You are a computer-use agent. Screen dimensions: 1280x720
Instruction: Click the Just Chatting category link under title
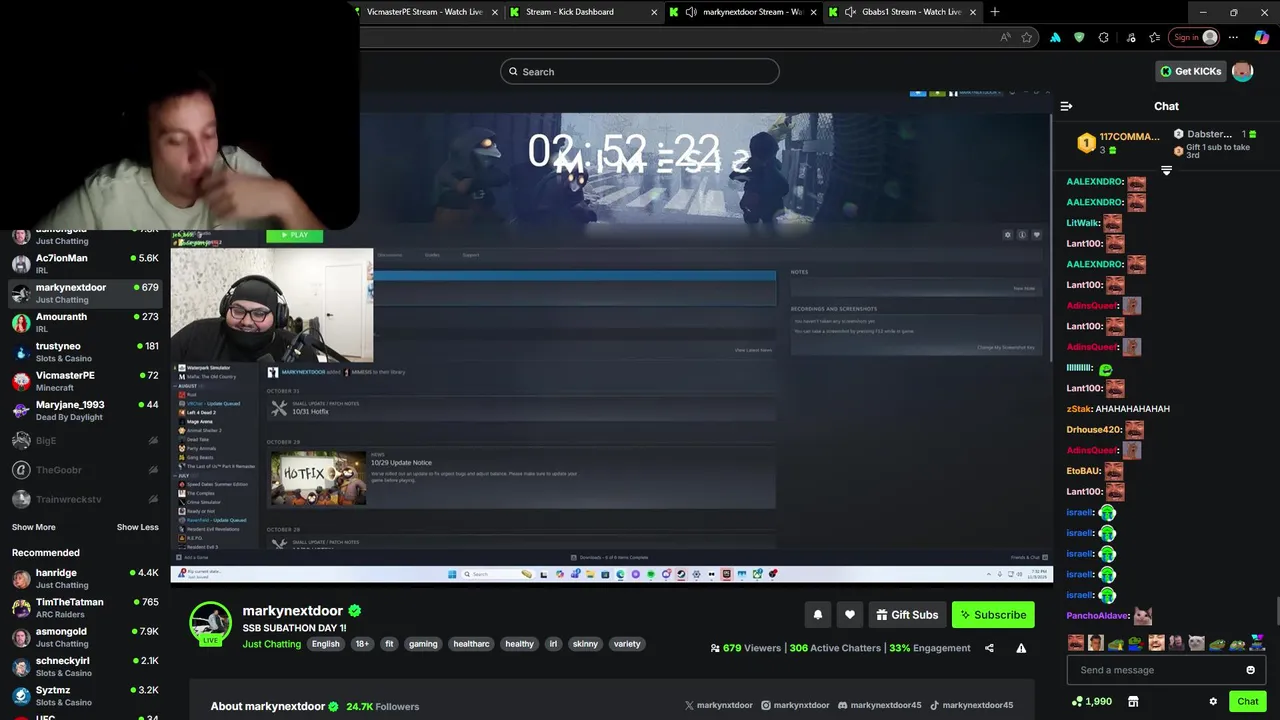[271, 644]
